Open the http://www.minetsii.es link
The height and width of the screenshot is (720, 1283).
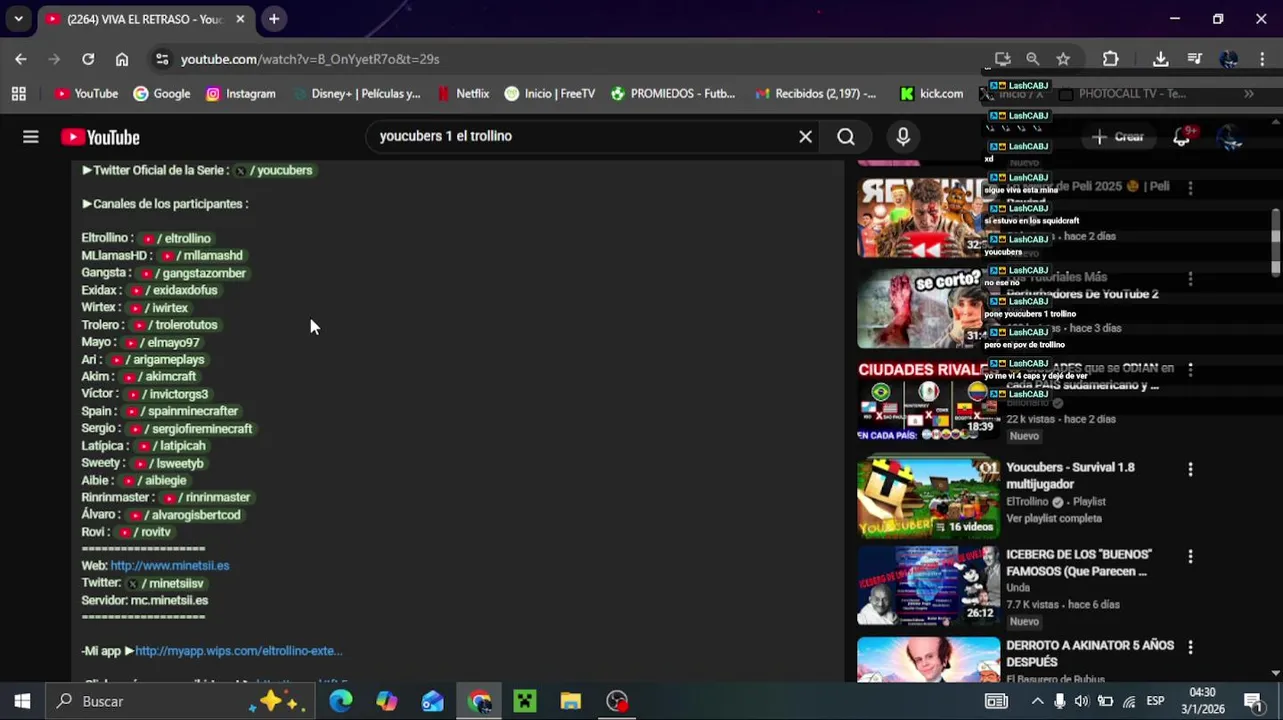(170, 566)
